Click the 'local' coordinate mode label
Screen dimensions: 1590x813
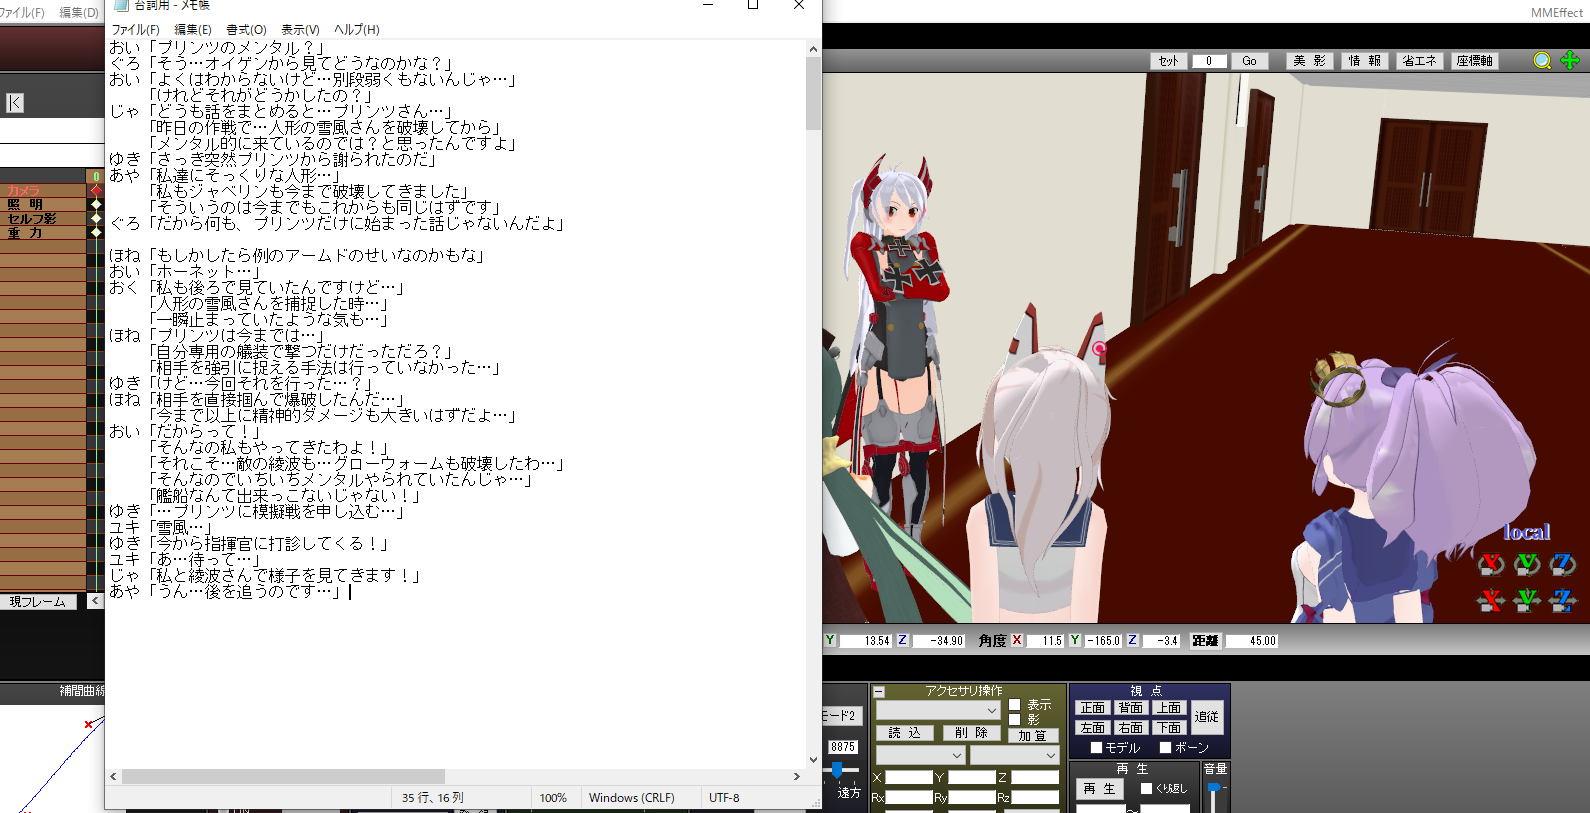[x=1527, y=532]
